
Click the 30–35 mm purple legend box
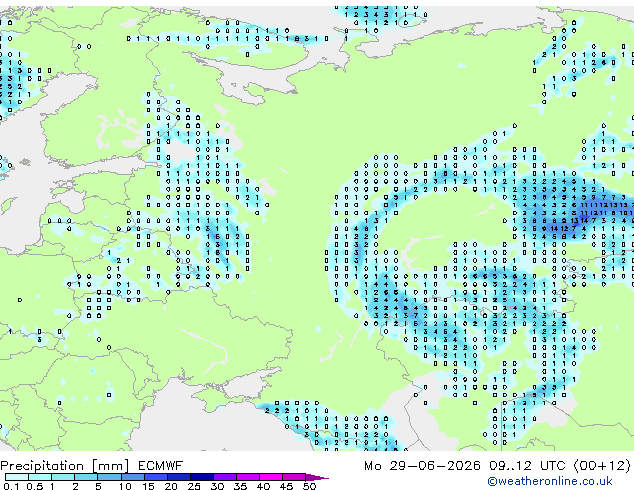point(225,477)
